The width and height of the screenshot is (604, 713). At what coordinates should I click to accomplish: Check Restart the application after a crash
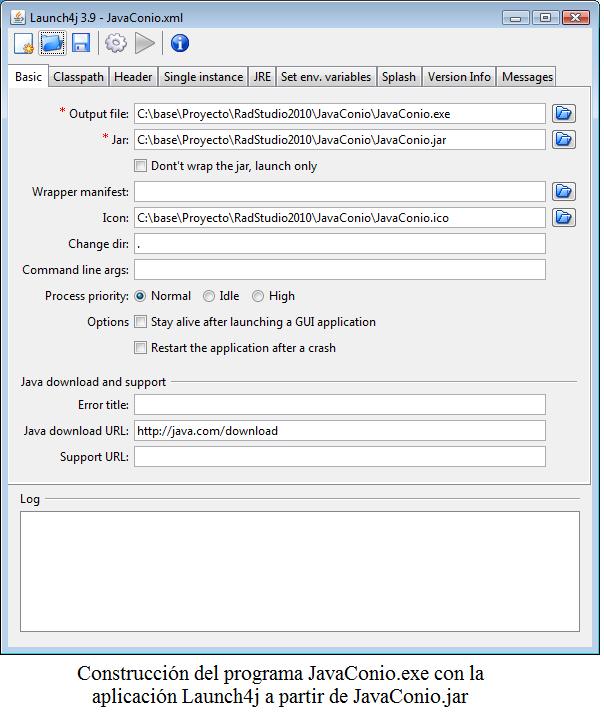coord(141,347)
